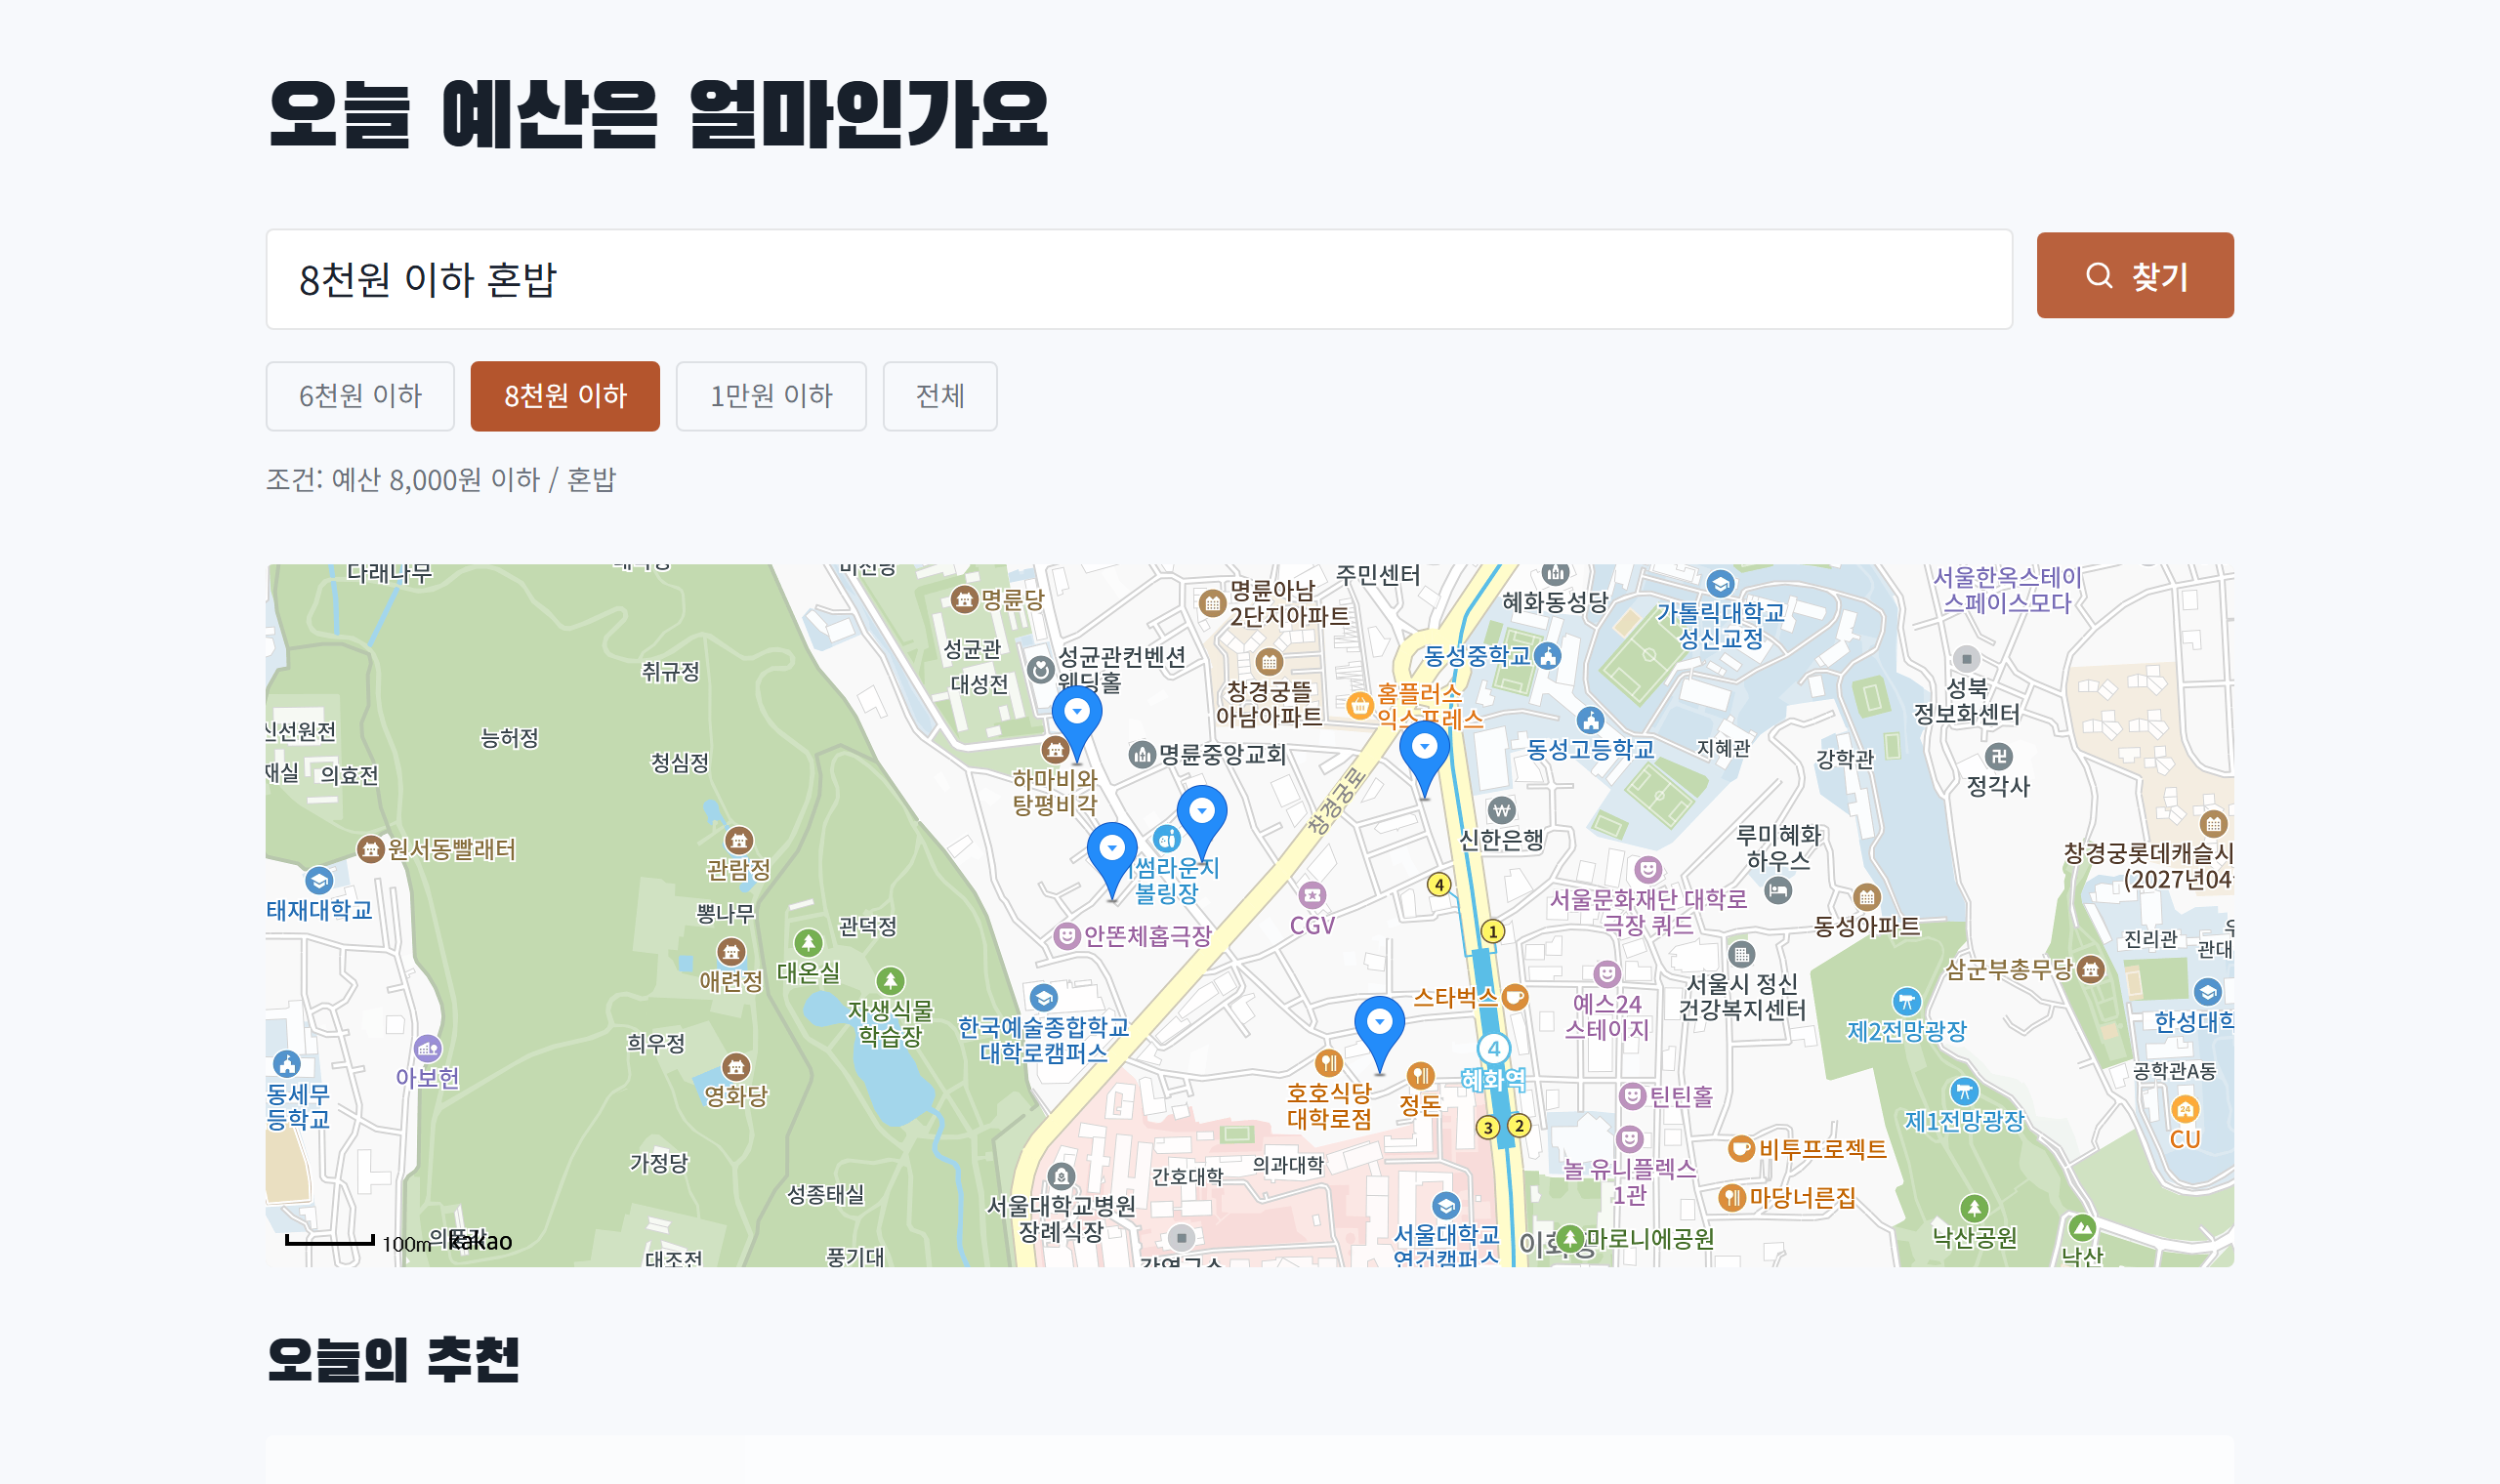The width and height of the screenshot is (2500, 1484).
Task: Click the 원서동빨래터 landmark icon
Action: point(370,850)
